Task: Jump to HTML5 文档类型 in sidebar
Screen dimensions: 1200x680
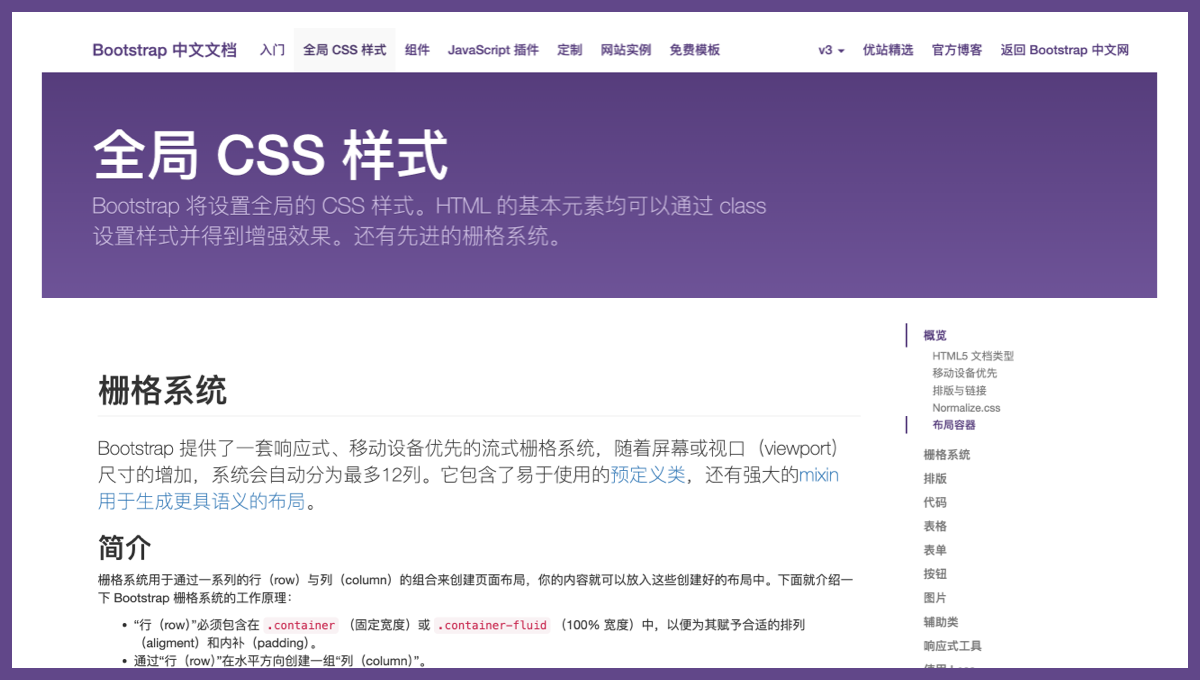Action: (973, 356)
